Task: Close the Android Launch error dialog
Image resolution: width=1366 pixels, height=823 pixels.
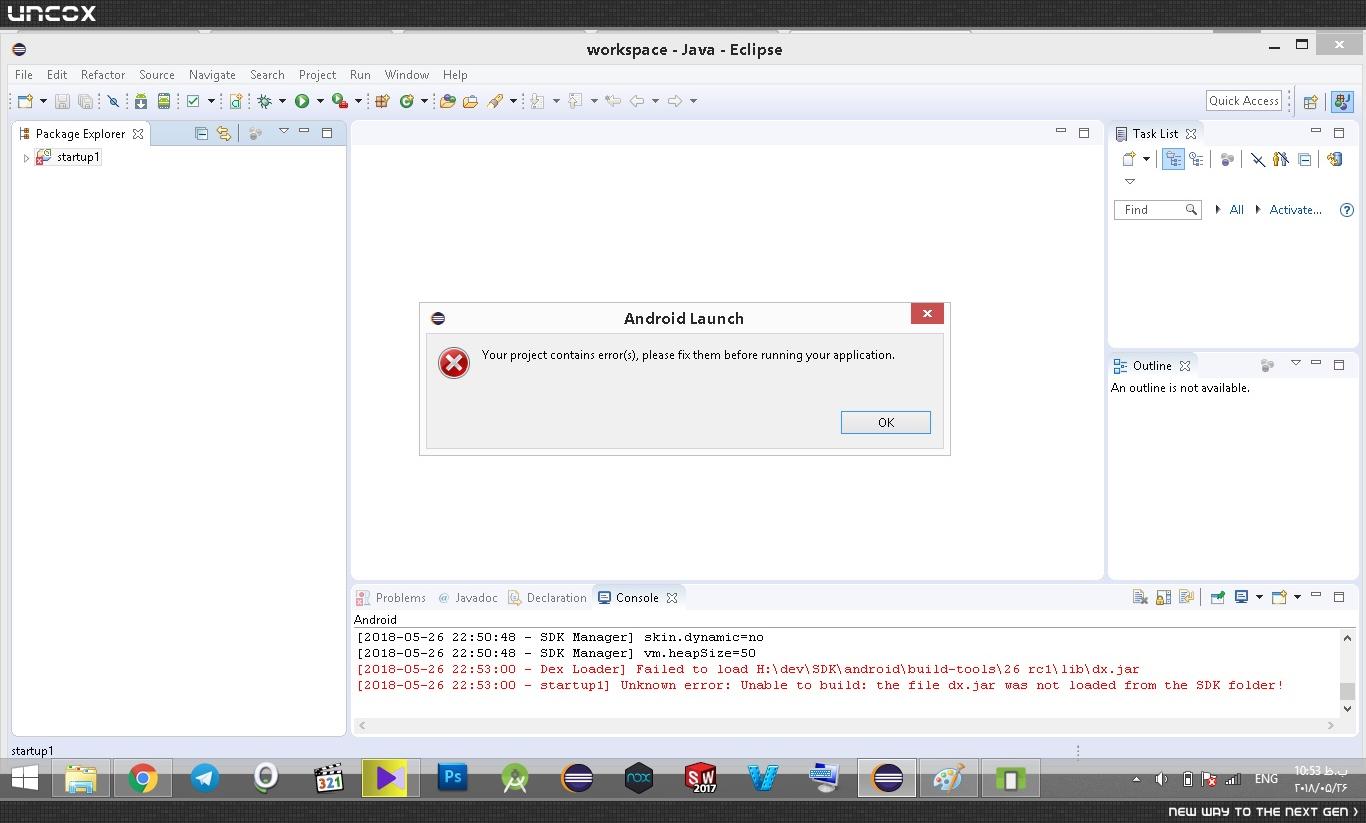Action: (927, 314)
